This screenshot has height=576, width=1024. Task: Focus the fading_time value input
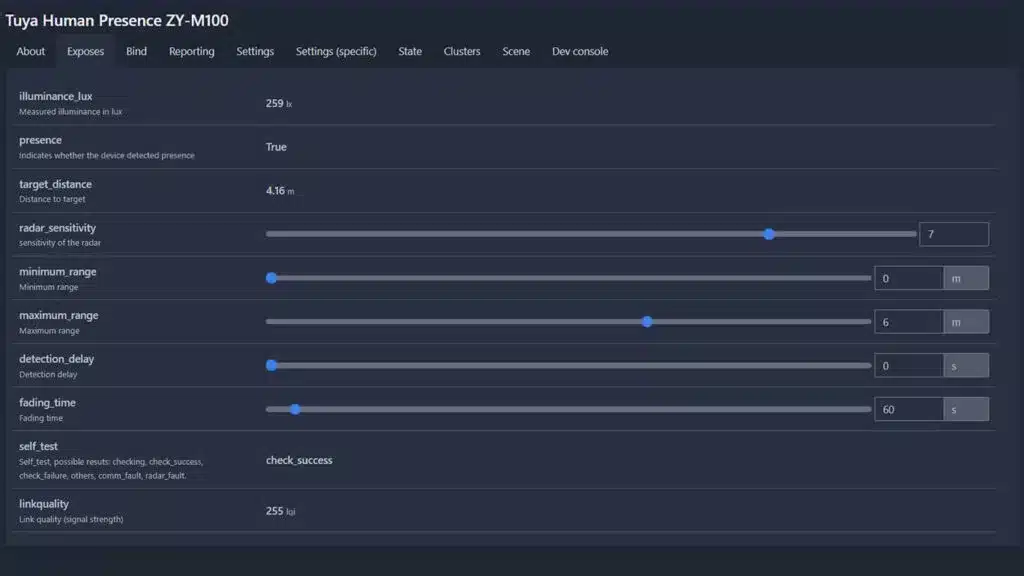[908, 409]
